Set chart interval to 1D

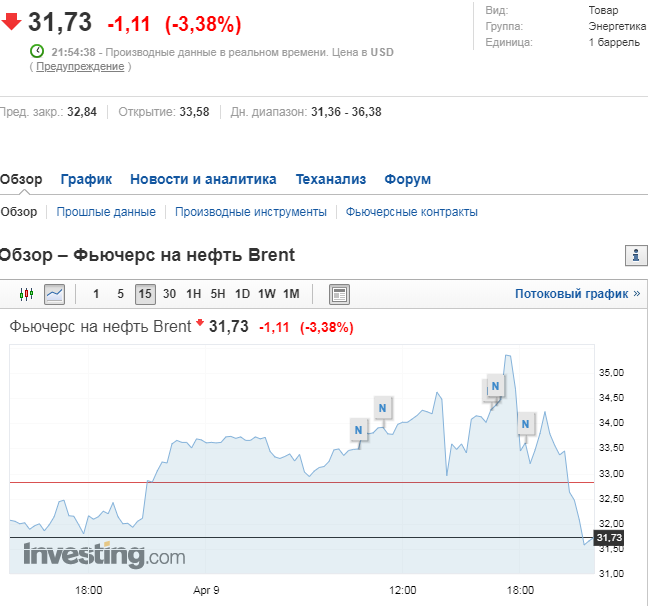click(242, 294)
